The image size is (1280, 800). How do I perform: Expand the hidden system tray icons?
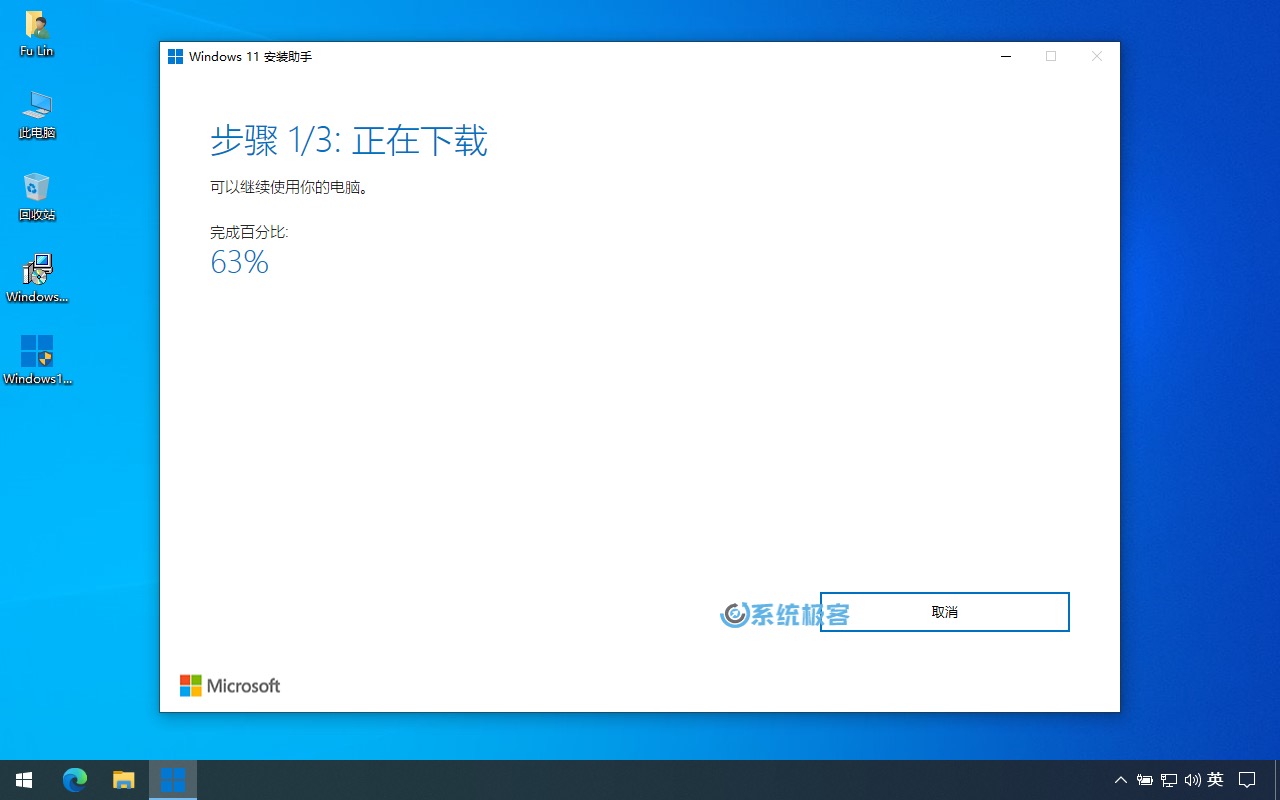coord(1121,780)
